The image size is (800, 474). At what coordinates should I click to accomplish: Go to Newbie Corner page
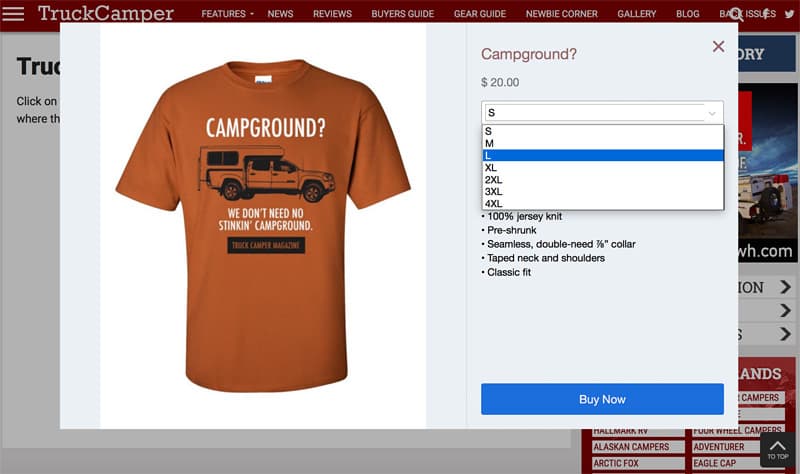point(561,14)
